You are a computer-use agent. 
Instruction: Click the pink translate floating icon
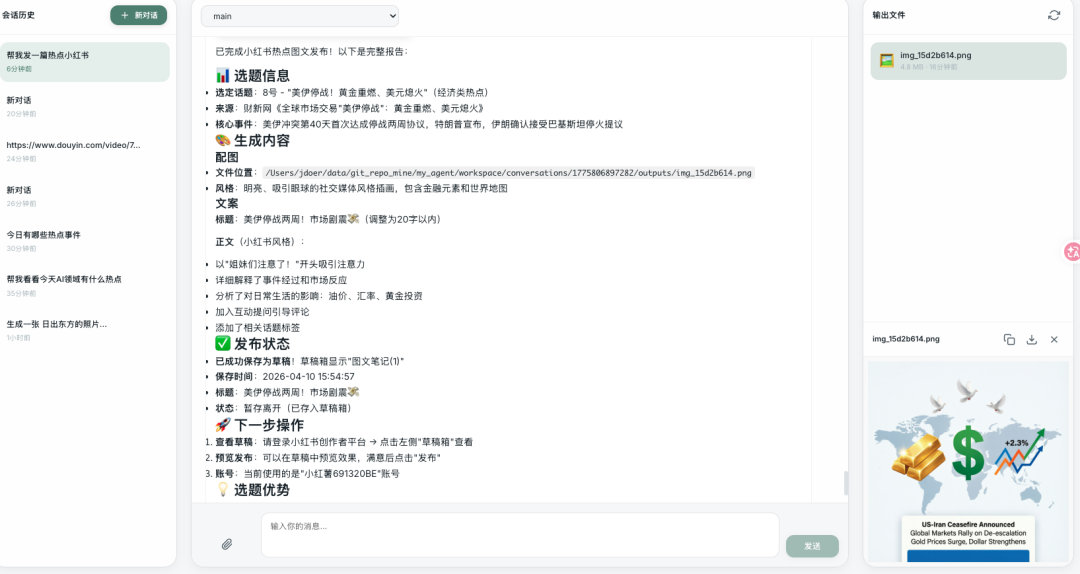click(1072, 253)
